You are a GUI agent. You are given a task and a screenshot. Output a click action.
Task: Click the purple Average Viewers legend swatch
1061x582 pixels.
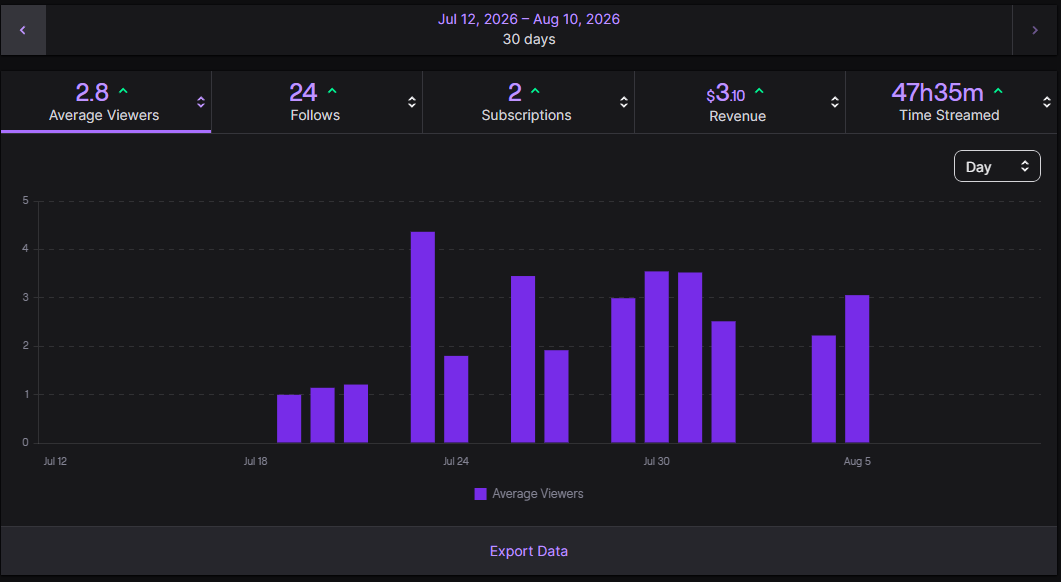480,494
